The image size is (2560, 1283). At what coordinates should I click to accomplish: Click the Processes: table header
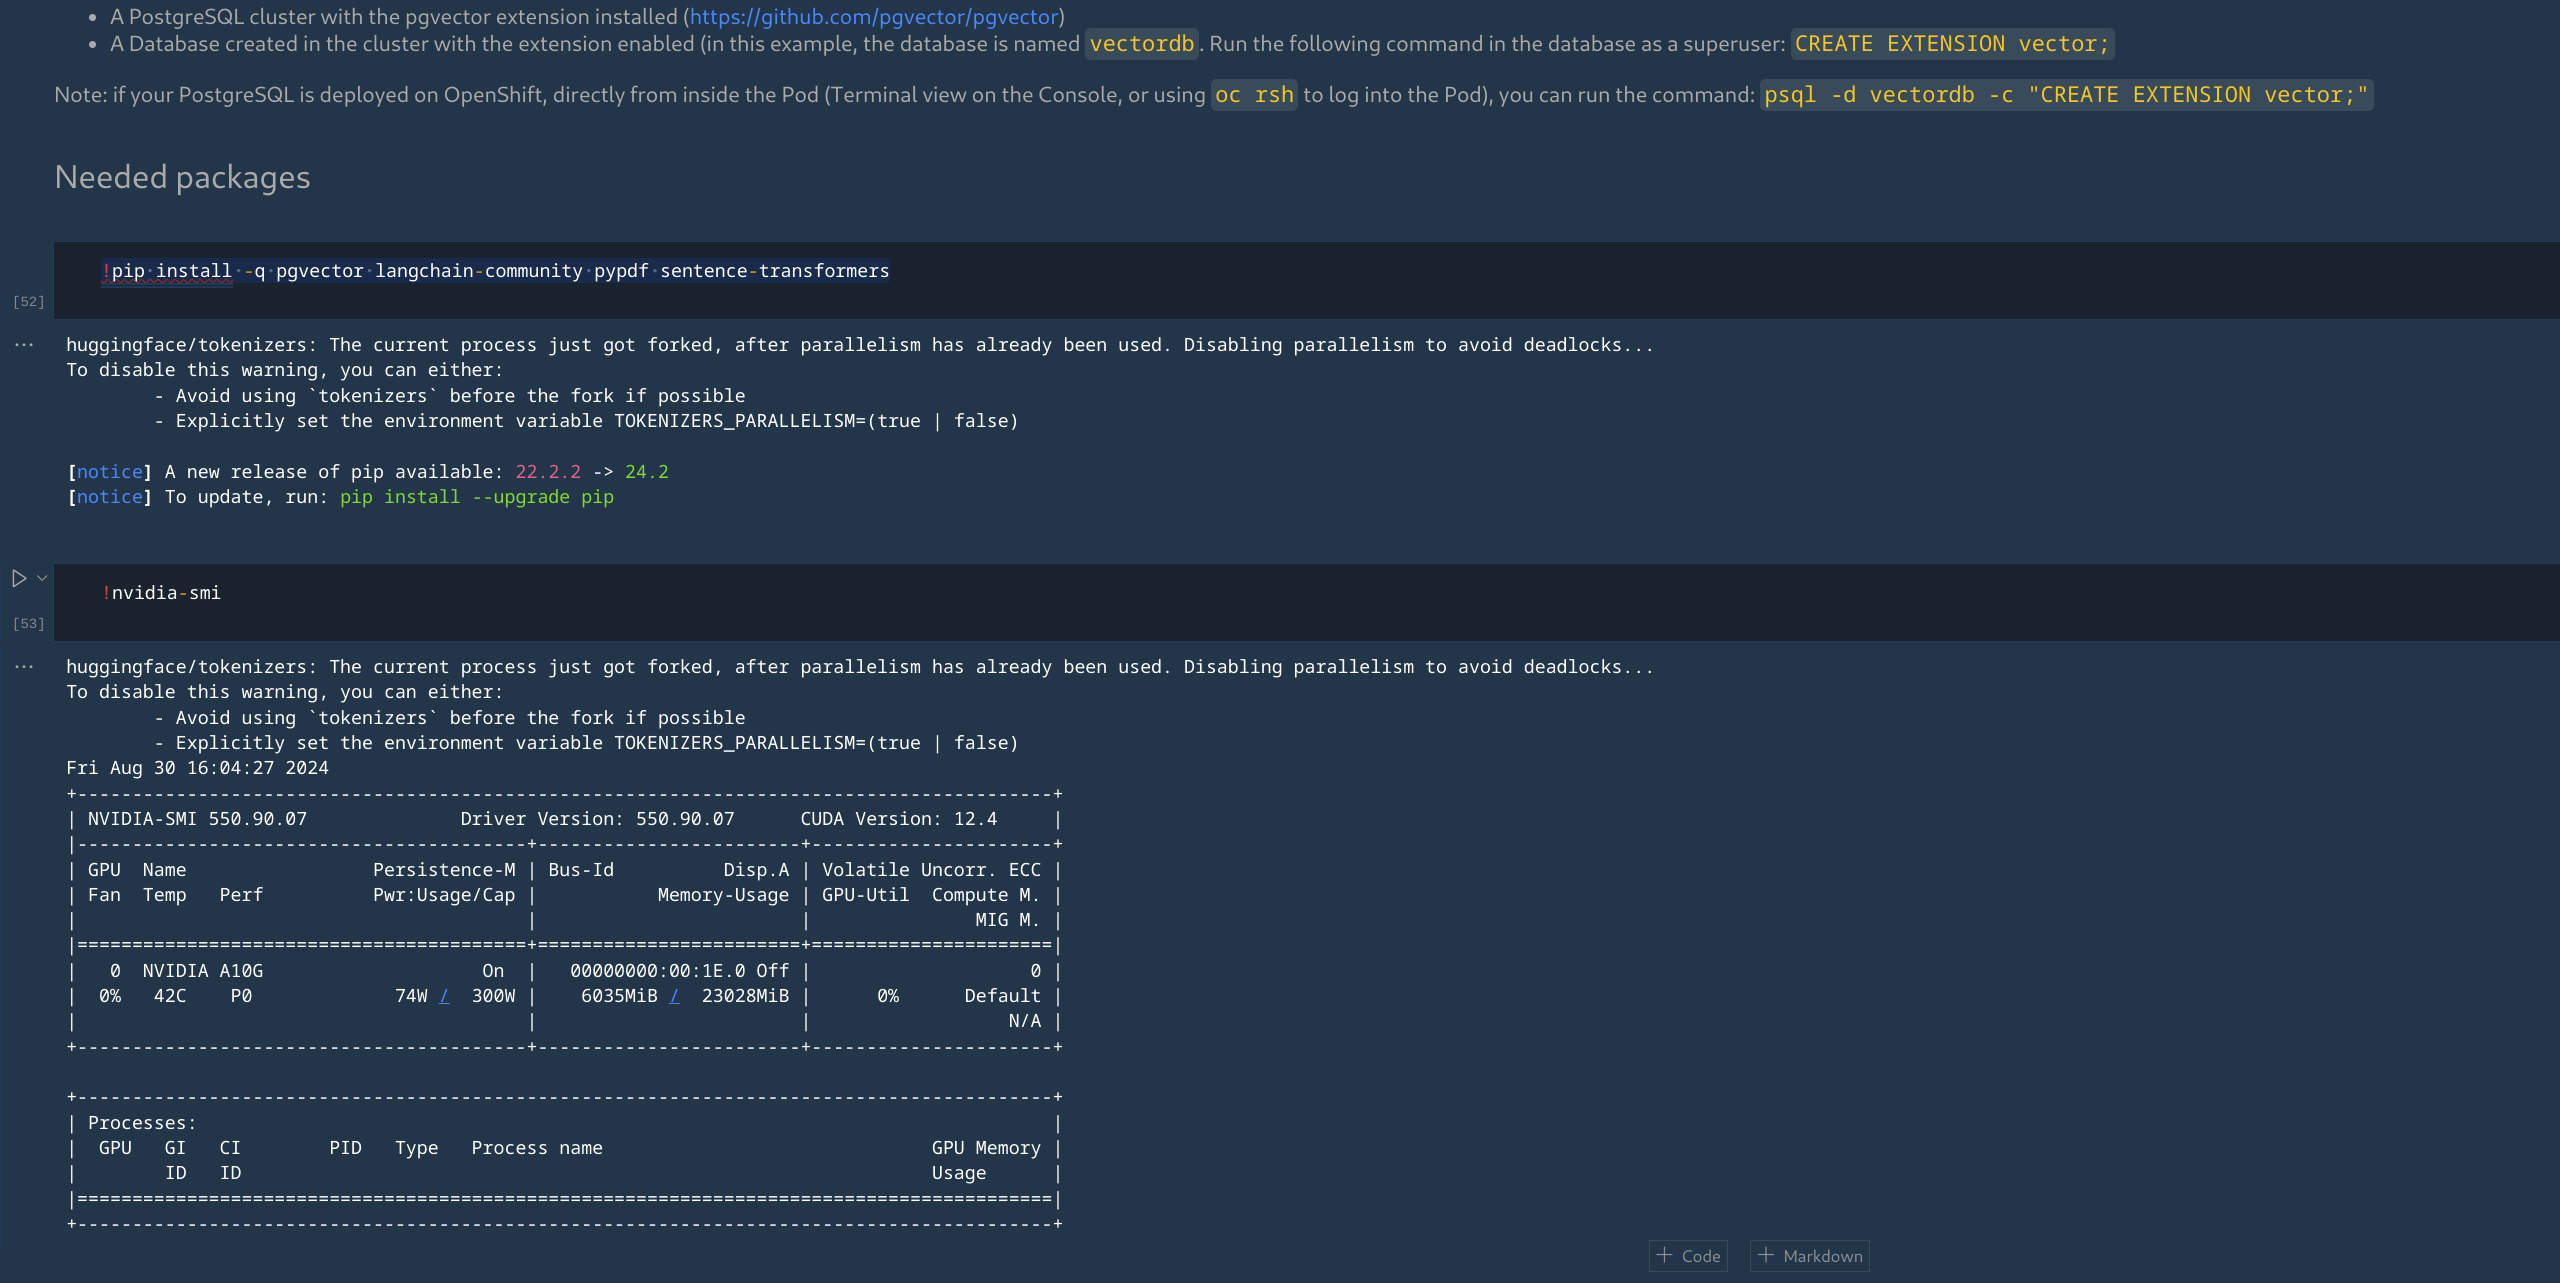pos(142,1123)
